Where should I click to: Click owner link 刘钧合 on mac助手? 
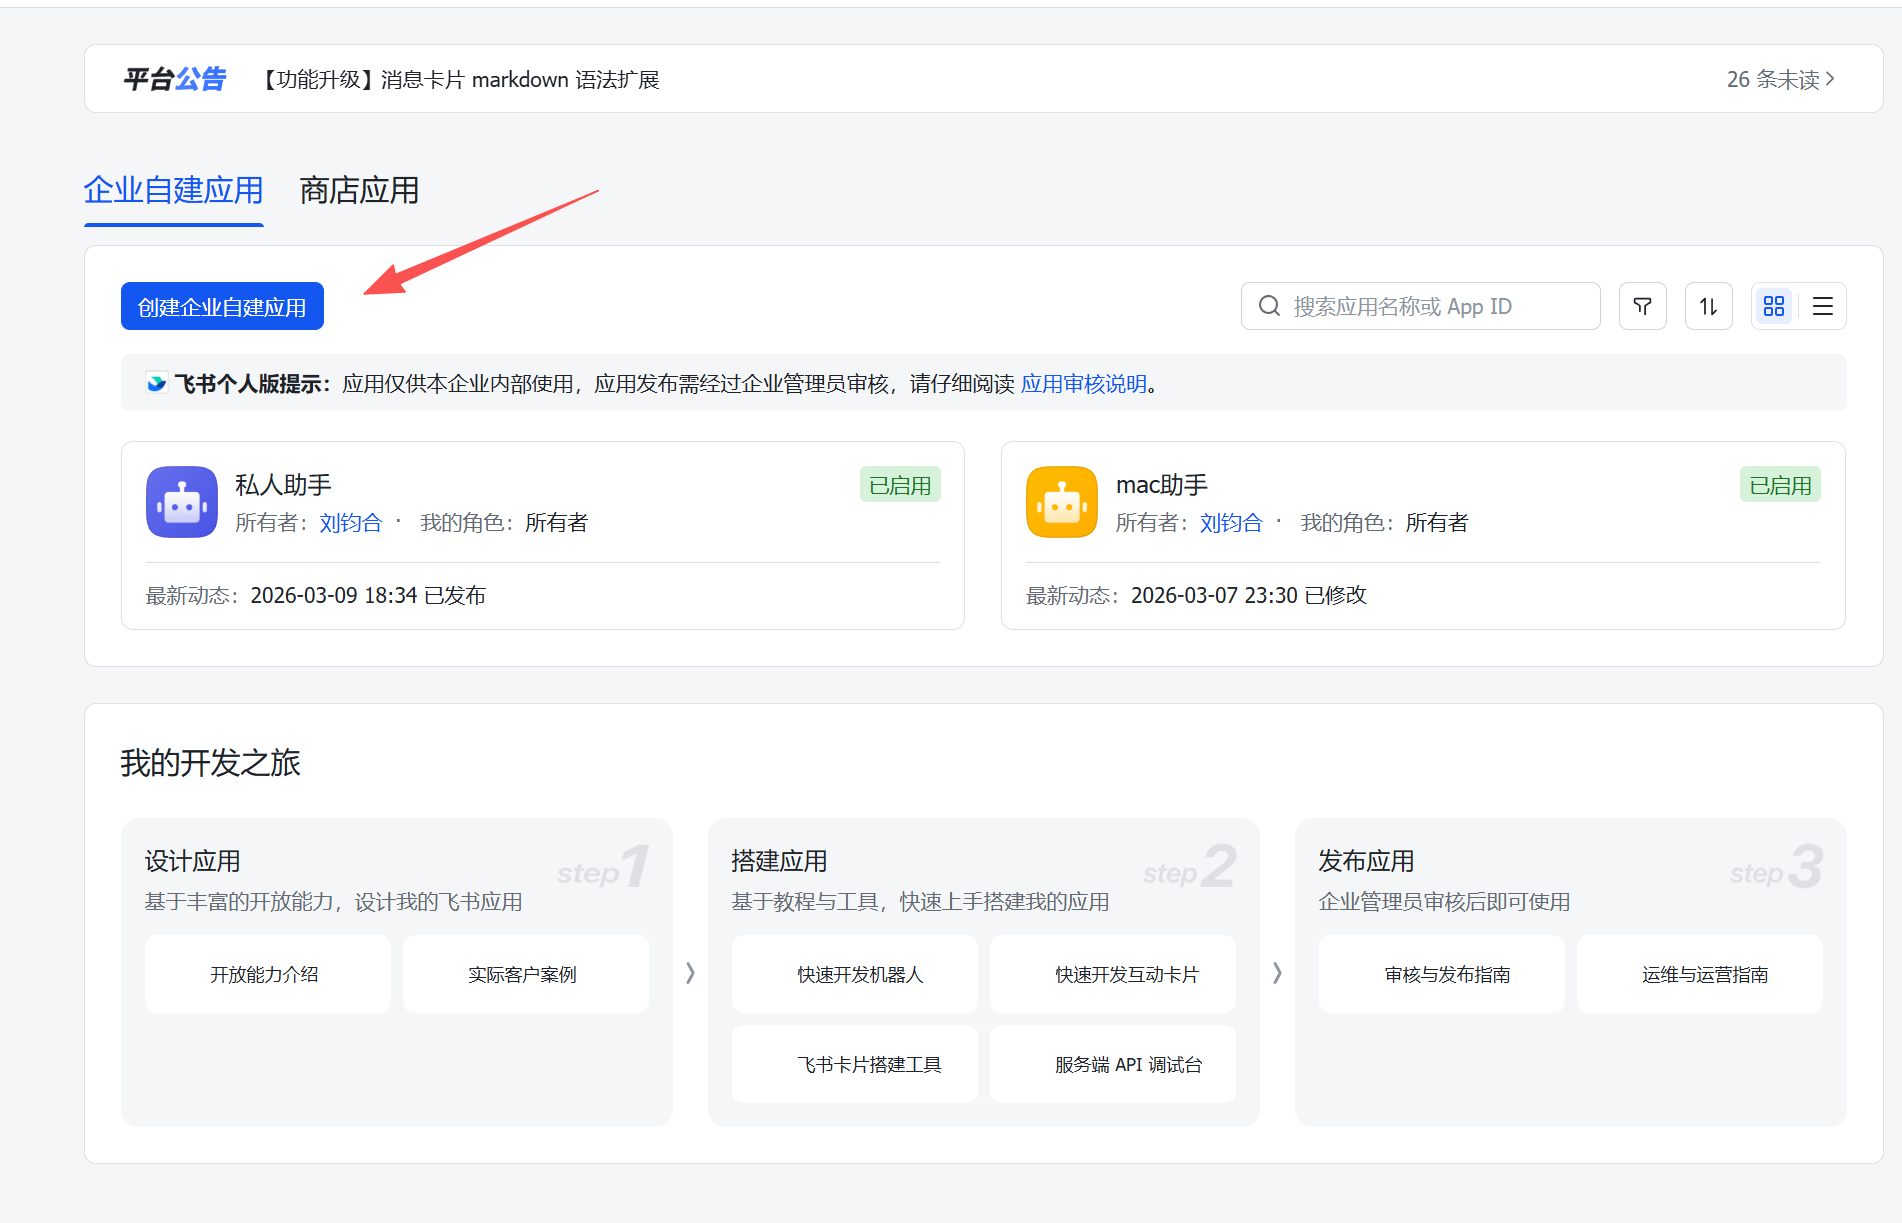tap(1230, 523)
